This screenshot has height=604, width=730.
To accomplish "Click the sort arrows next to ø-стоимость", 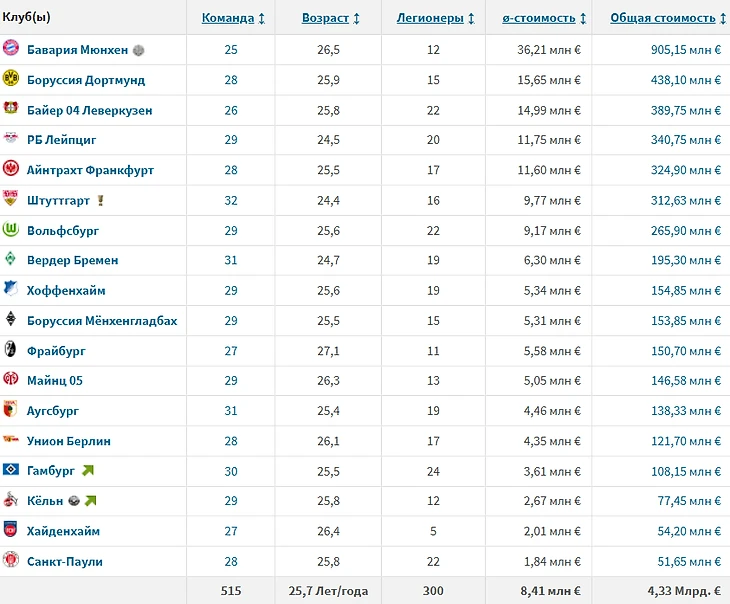I will (x=583, y=19).
